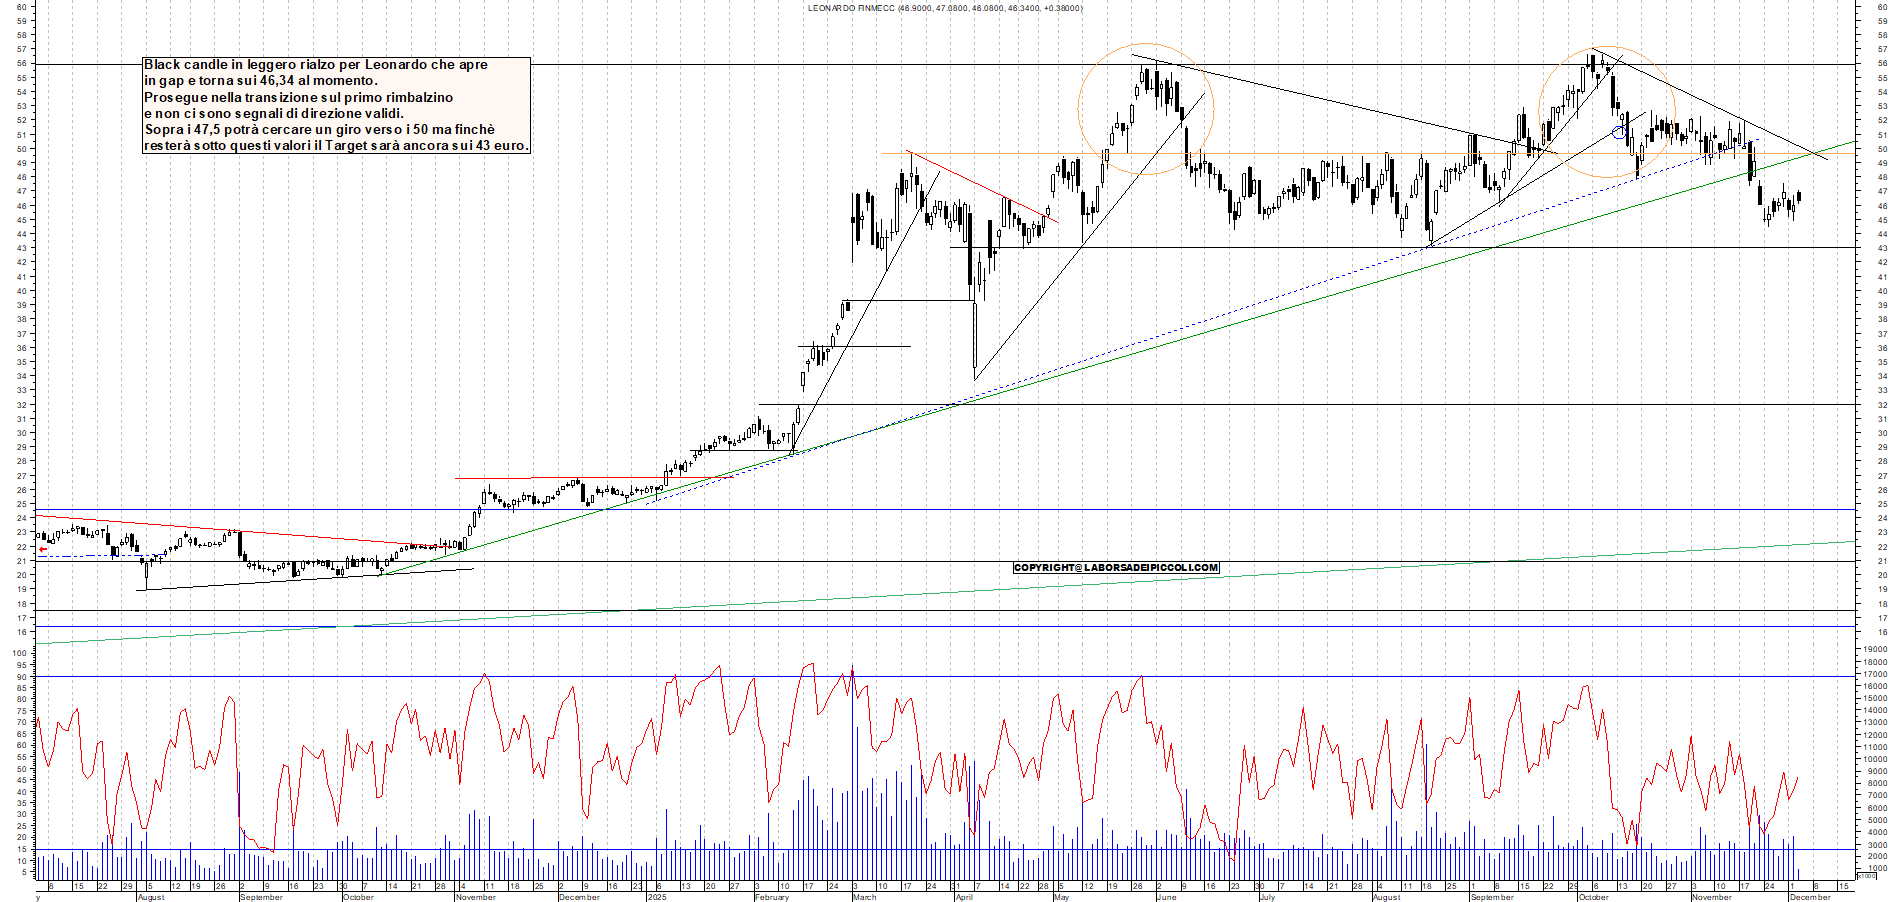
Task: Click the small blue circle near October candles
Action: click(x=1620, y=131)
